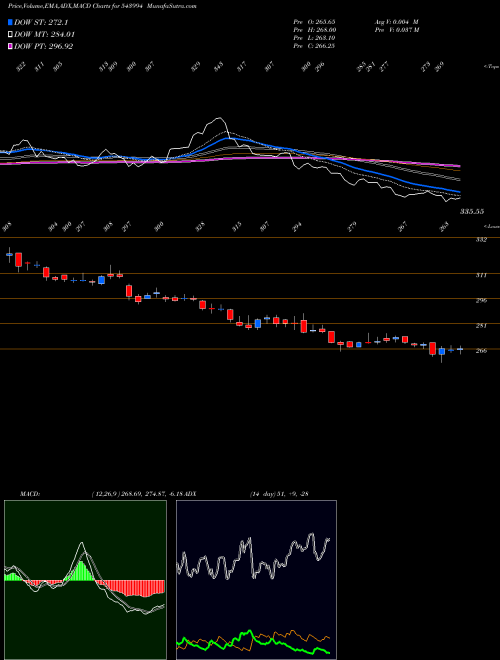Click the 266 price level axis label
The image size is (500, 660).
(481, 351)
